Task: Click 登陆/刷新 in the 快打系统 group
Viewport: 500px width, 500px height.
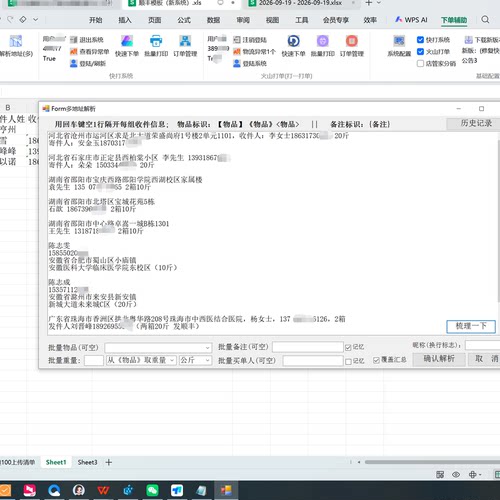Action: tap(88, 63)
